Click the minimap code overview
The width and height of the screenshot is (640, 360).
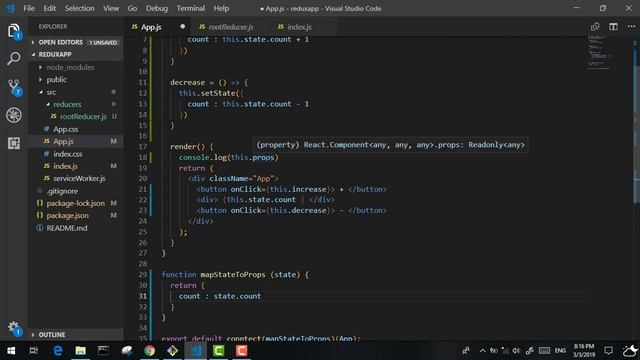[600, 53]
